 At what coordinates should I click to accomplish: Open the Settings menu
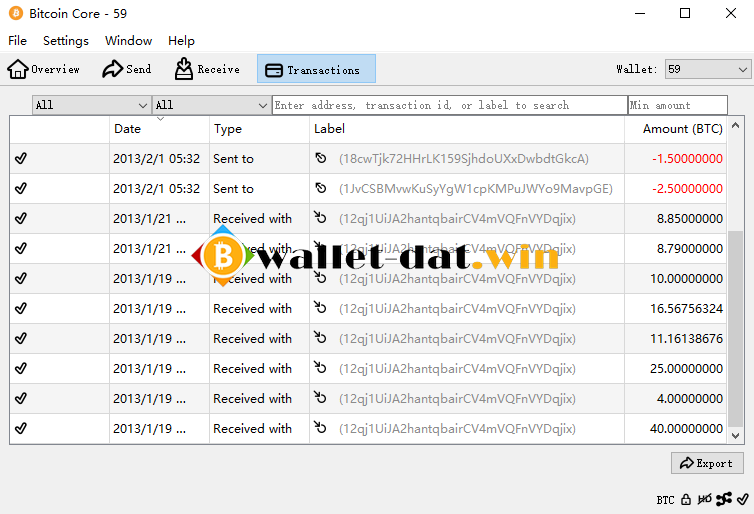[66, 41]
